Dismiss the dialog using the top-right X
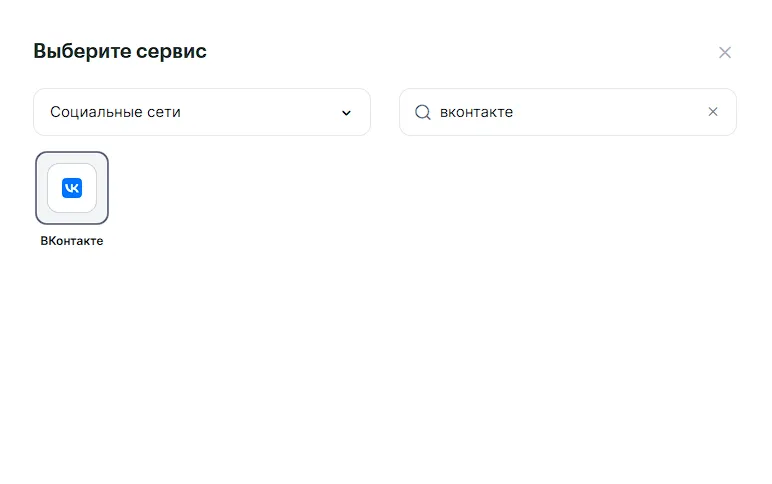This screenshot has width=772, height=484. [x=725, y=52]
